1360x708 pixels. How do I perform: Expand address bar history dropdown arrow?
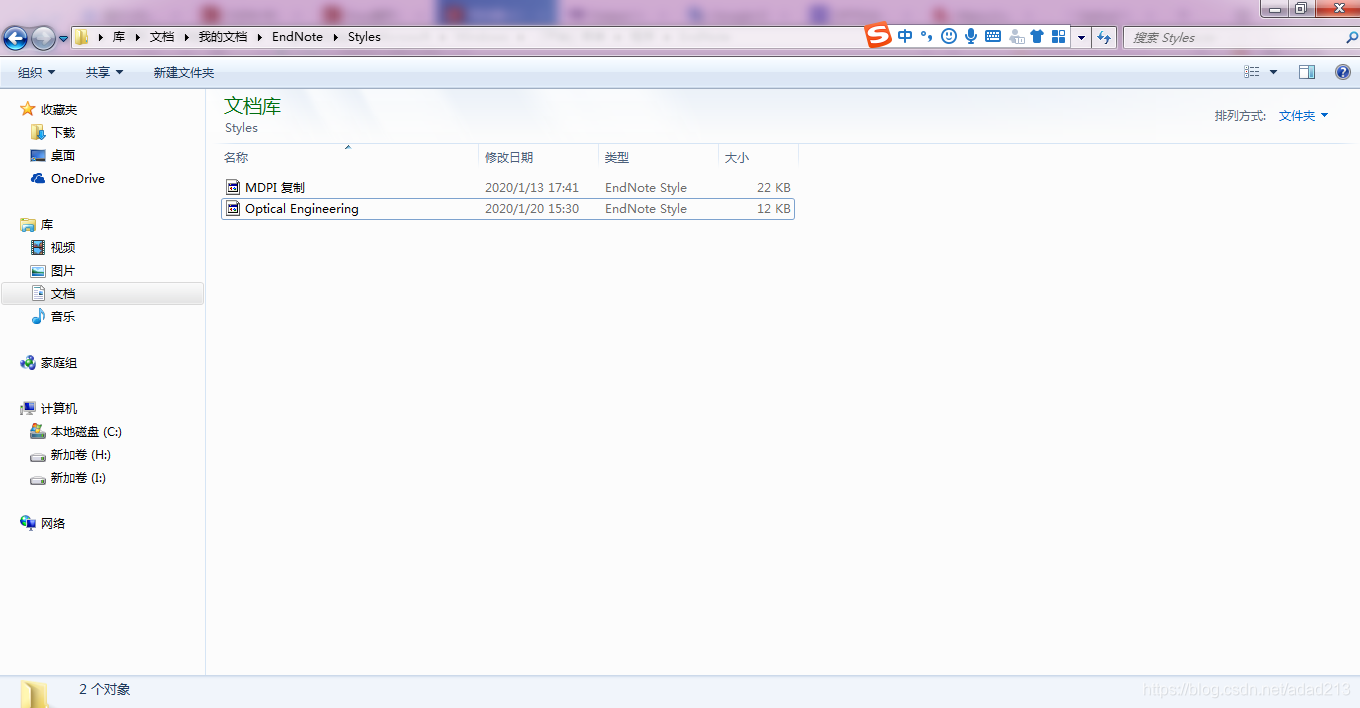point(1081,38)
